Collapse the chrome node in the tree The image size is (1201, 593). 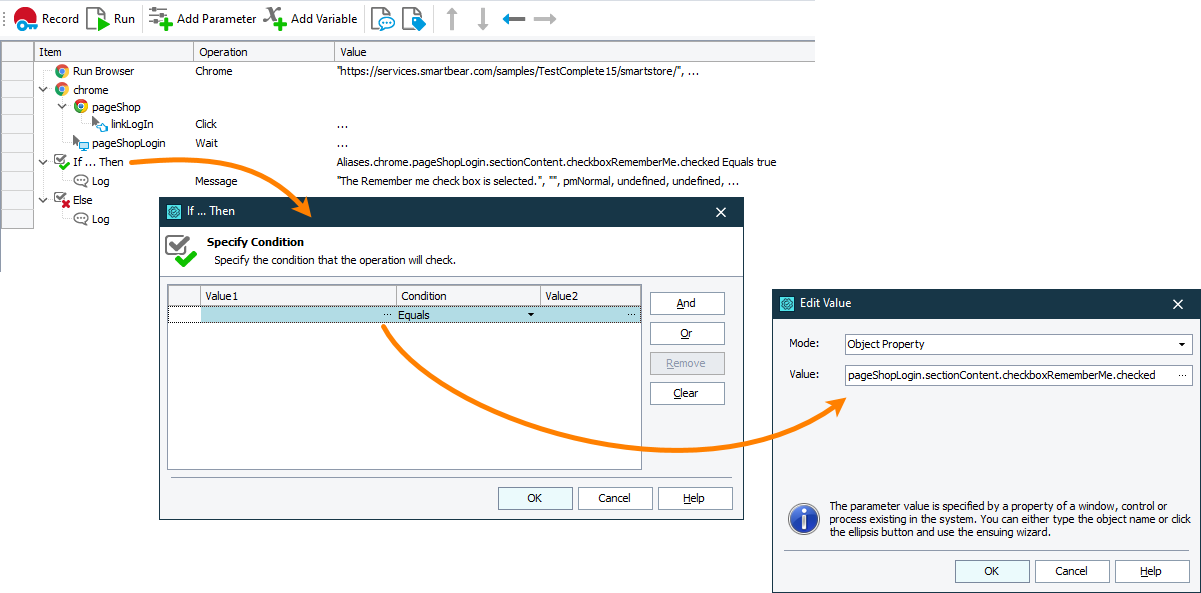click(43, 89)
